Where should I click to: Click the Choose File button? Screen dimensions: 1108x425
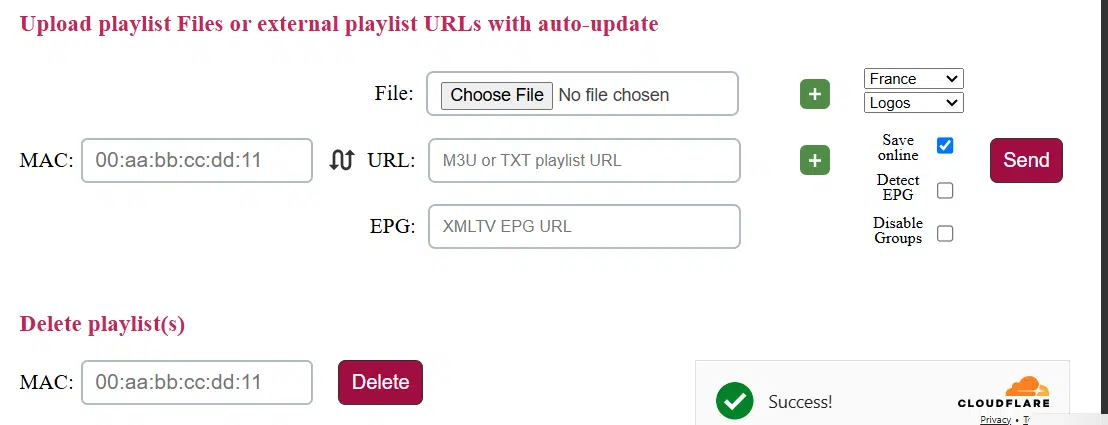pyautogui.click(x=497, y=95)
